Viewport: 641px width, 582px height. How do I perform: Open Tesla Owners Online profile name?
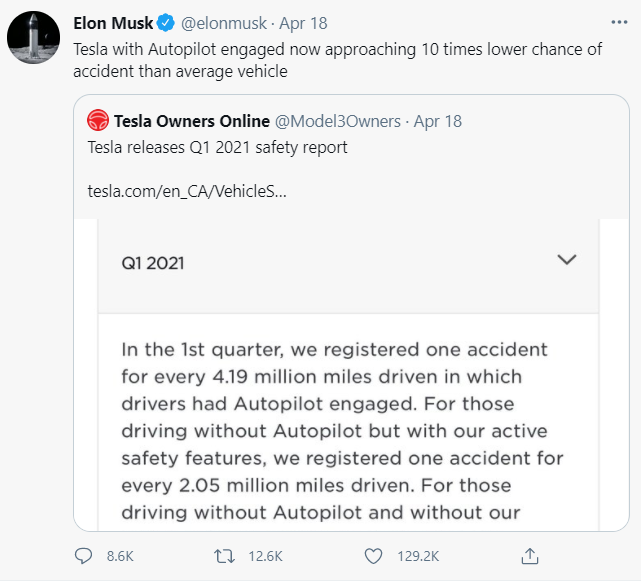pyautogui.click(x=192, y=121)
